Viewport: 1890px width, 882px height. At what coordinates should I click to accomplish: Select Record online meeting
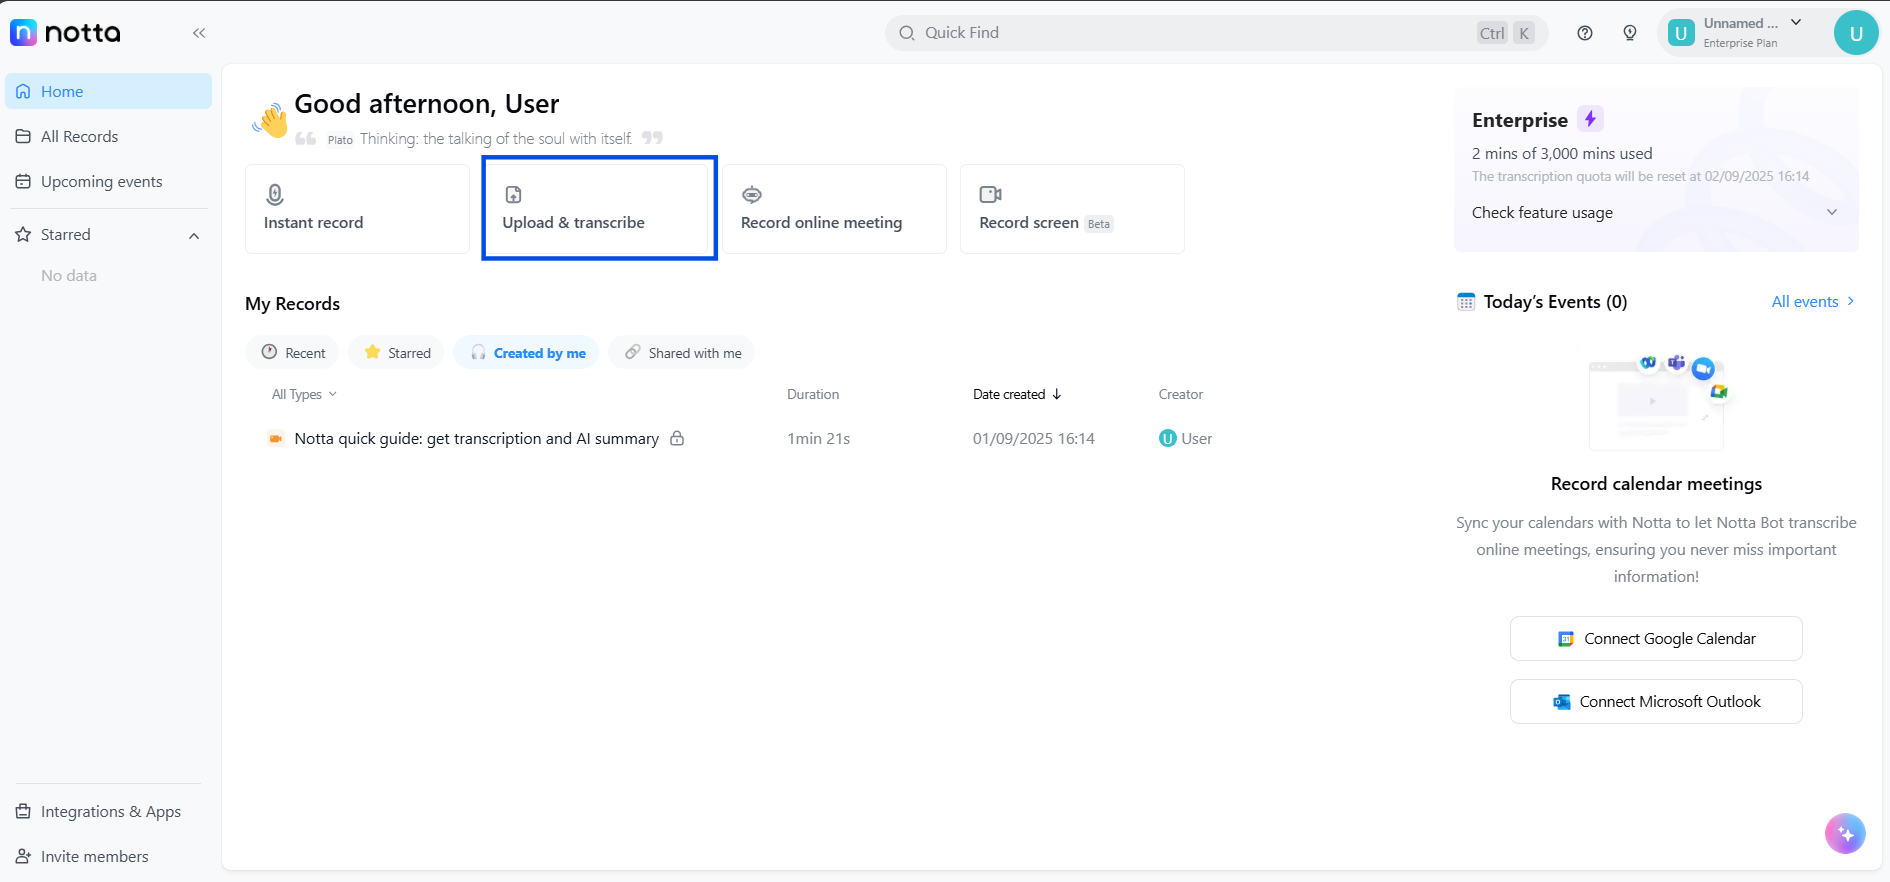click(x=834, y=209)
